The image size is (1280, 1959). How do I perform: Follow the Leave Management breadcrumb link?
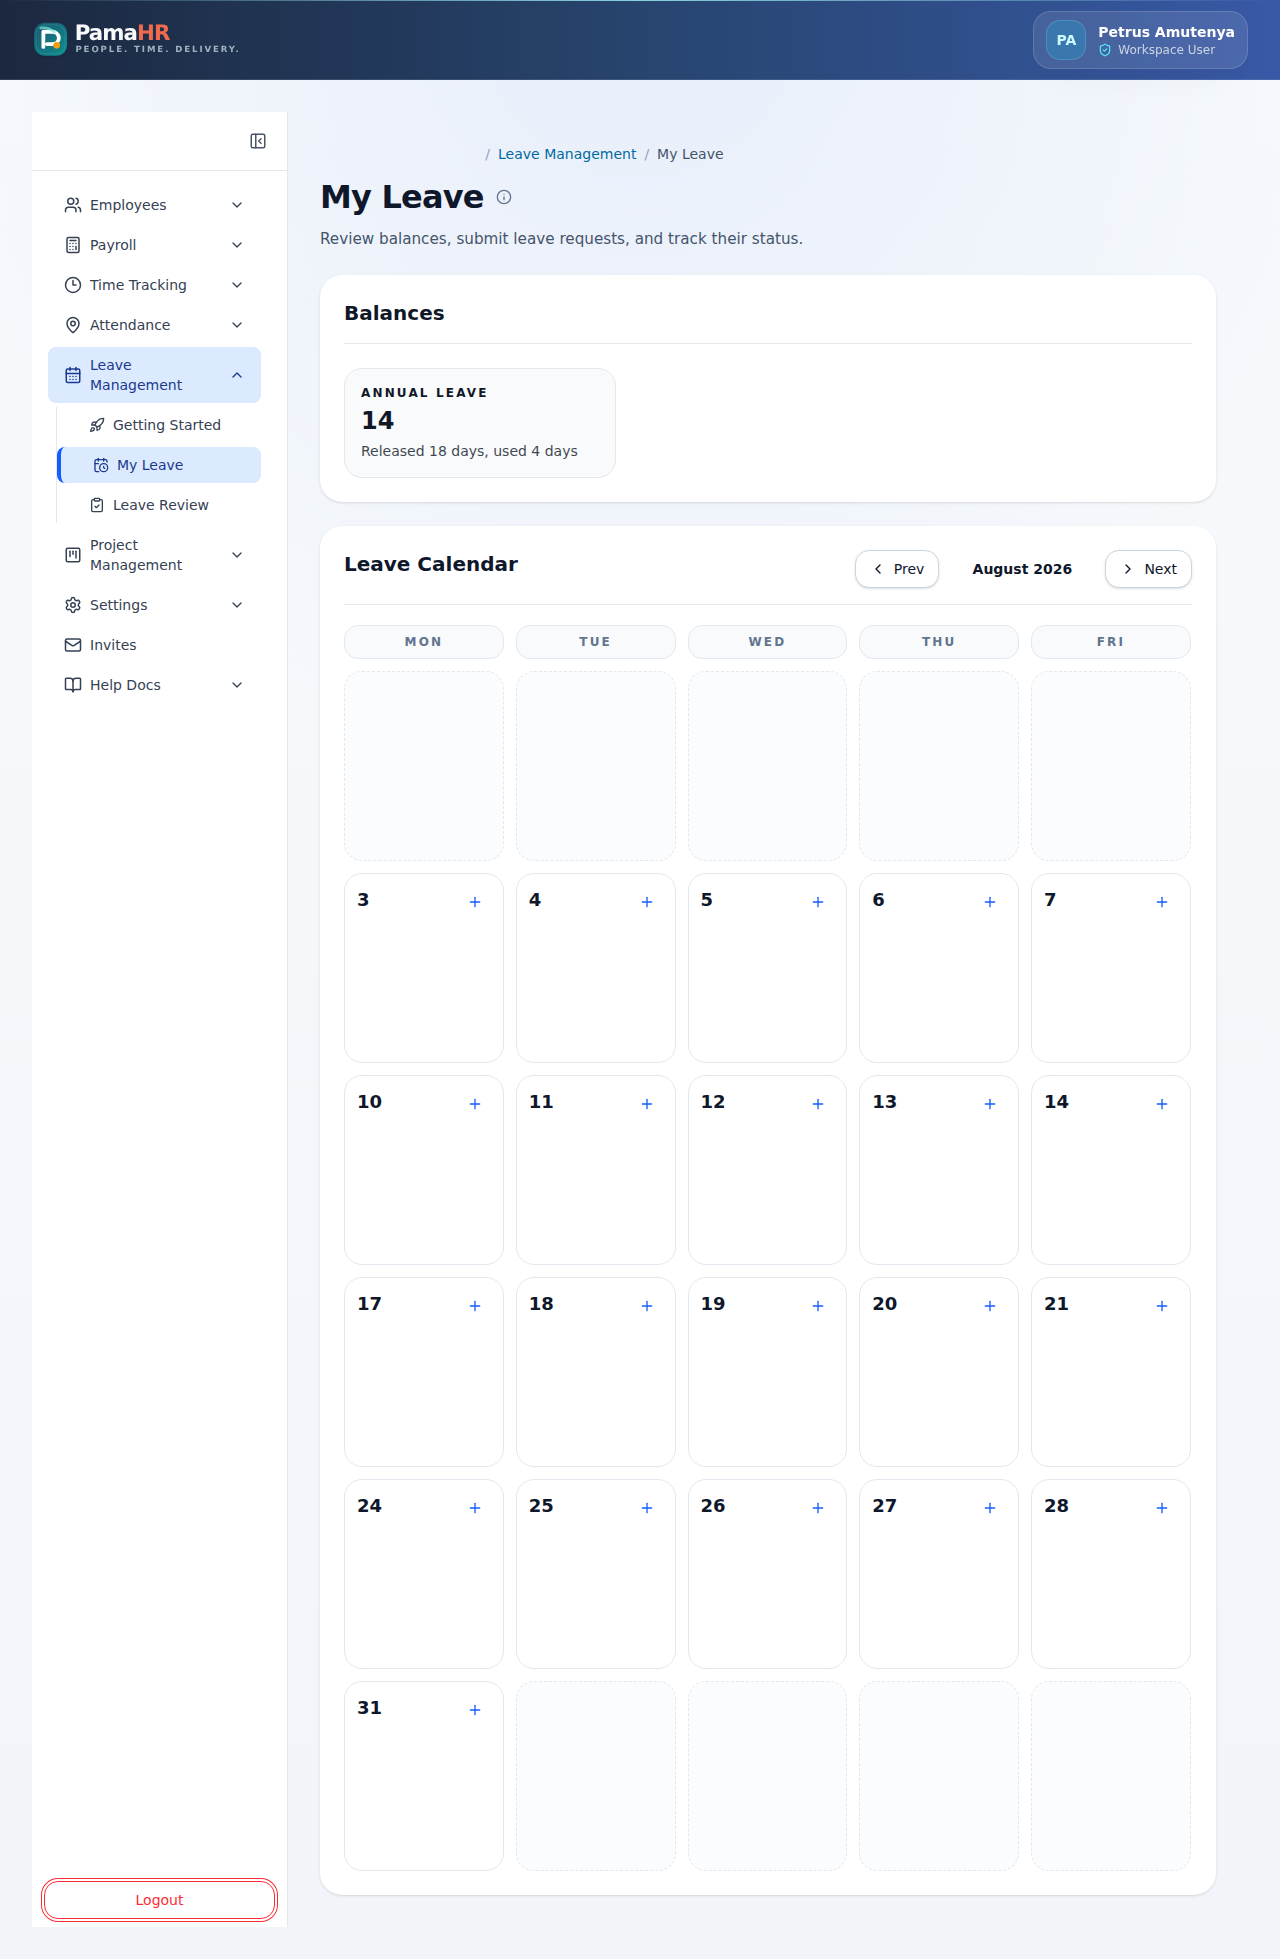(x=567, y=154)
